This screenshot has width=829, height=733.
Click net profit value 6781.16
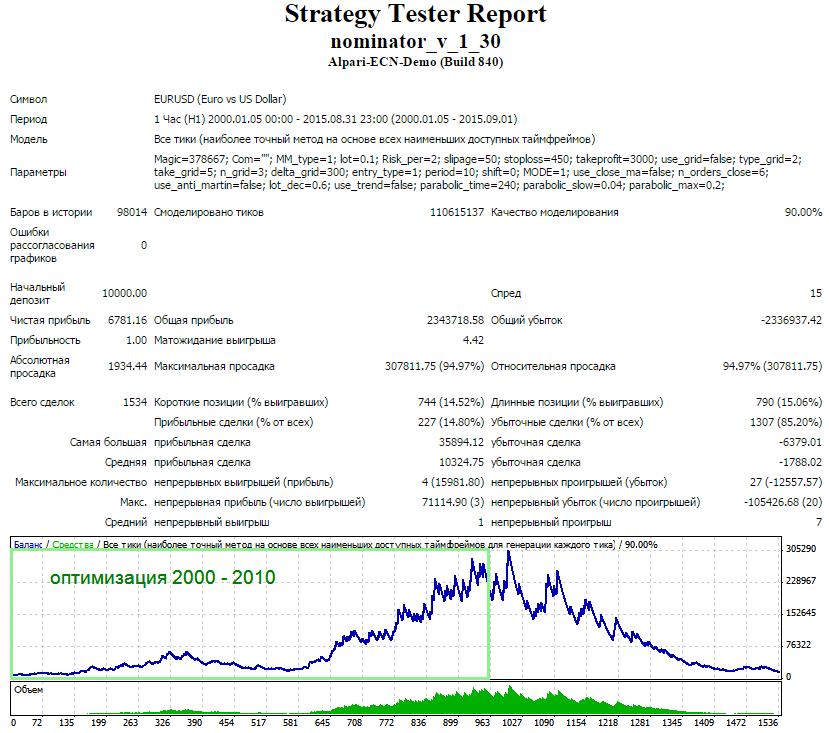(127, 320)
